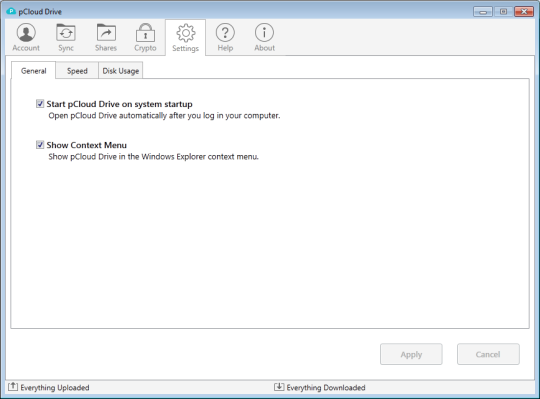The image size is (540, 399).
Task: Click the Cancel button
Action: coord(488,354)
